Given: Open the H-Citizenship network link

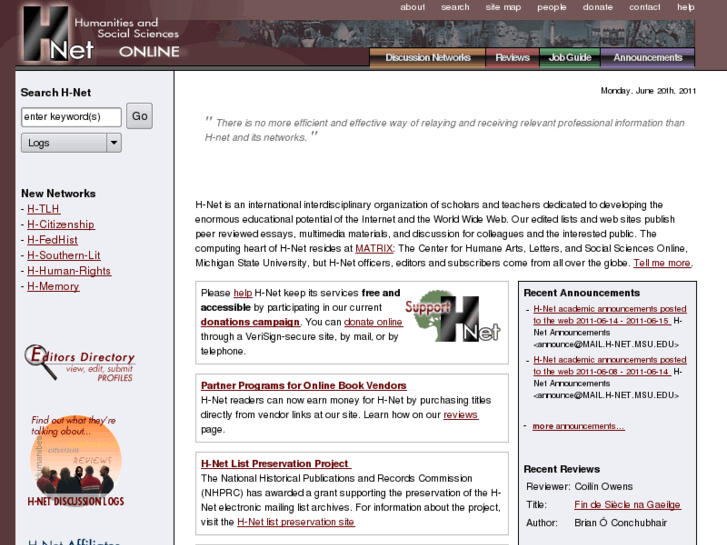Looking at the screenshot, I should pyautogui.click(x=61, y=224).
